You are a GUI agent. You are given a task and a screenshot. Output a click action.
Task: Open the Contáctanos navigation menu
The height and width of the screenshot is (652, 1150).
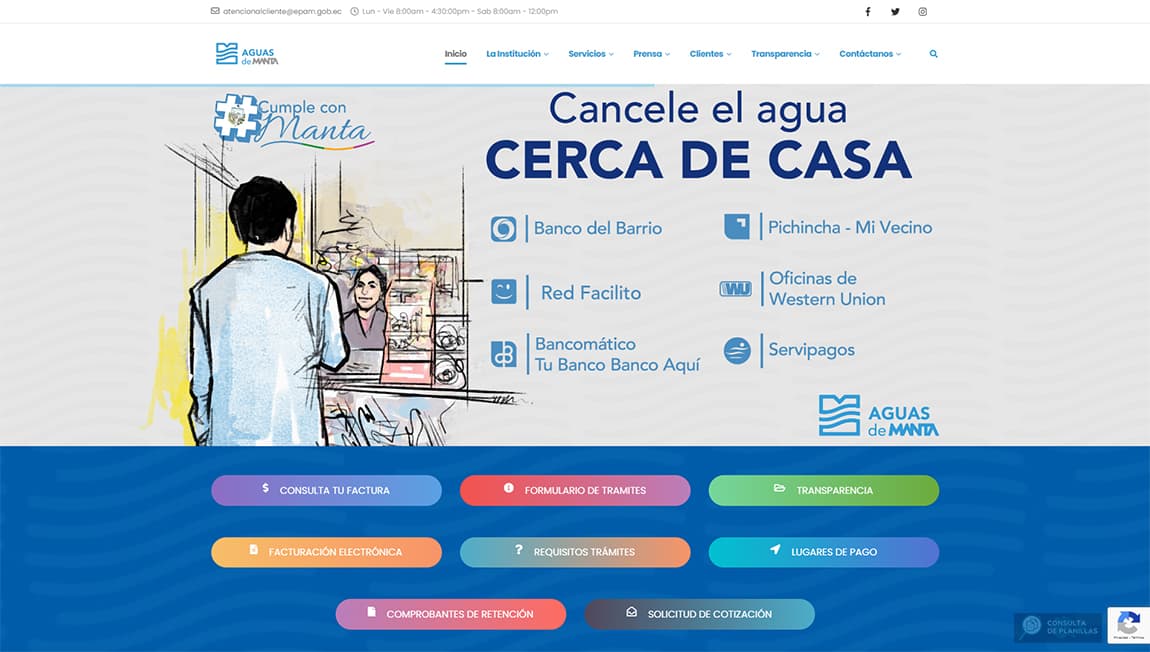(x=870, y=54)
